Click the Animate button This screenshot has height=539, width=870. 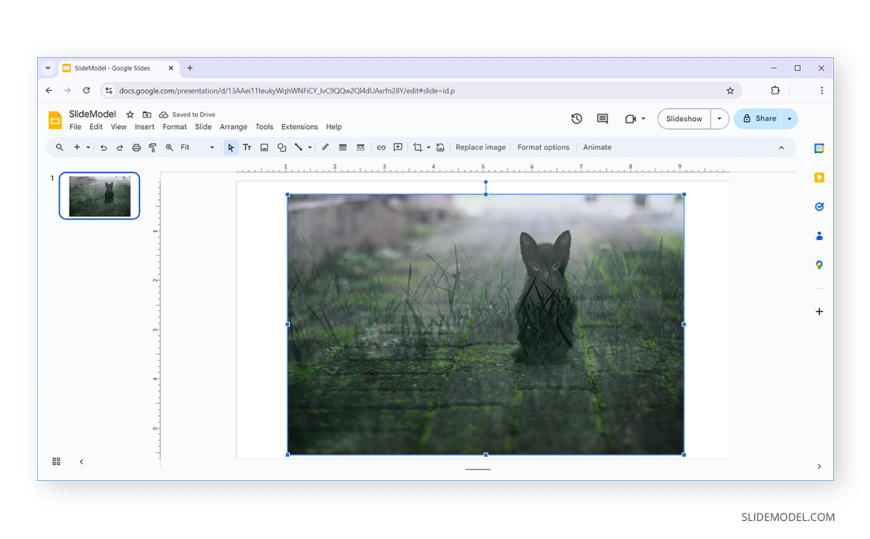pos(597,148)
